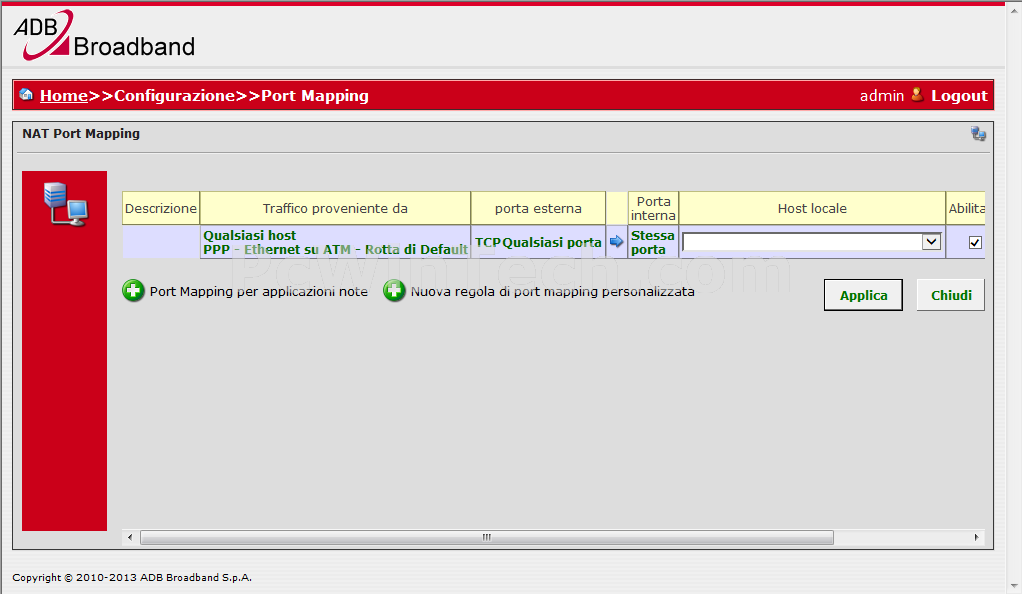The width and height of the screenshot is (1022, 594).
Task: Click the 'porta esterna' column header
Action: pos(538,209)
